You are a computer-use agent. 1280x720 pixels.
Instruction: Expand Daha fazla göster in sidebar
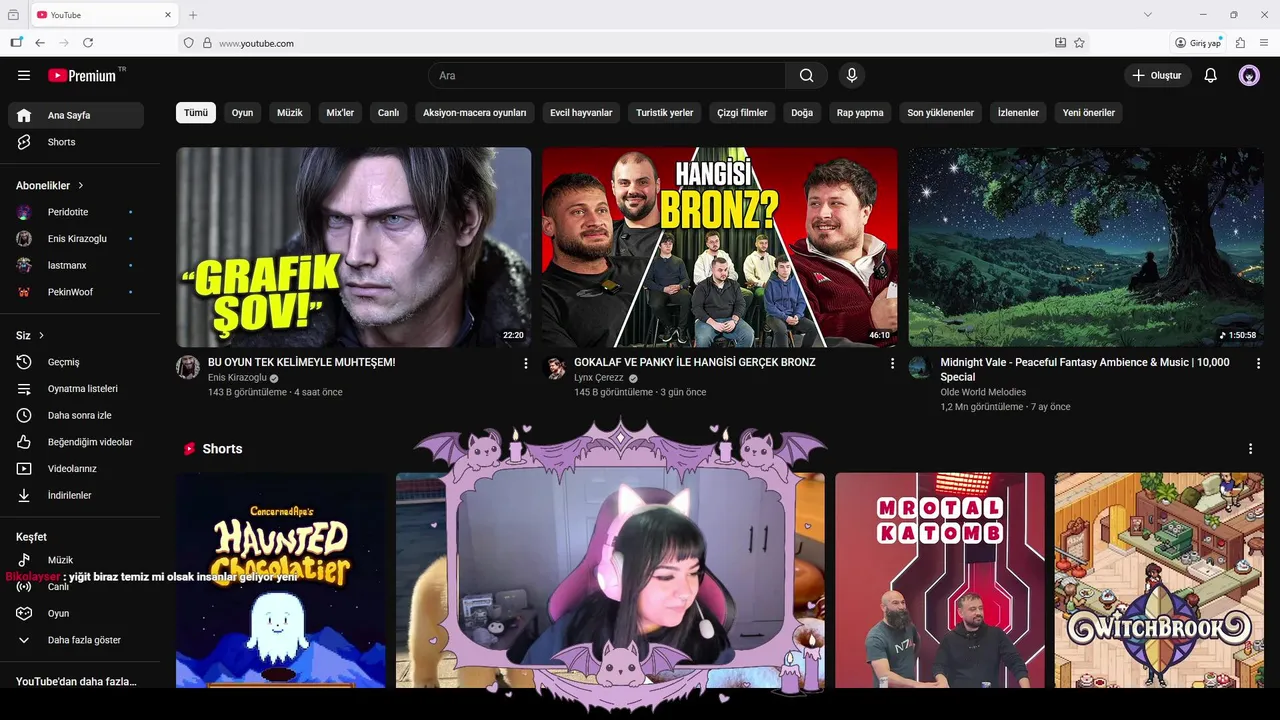pos(76,640)
